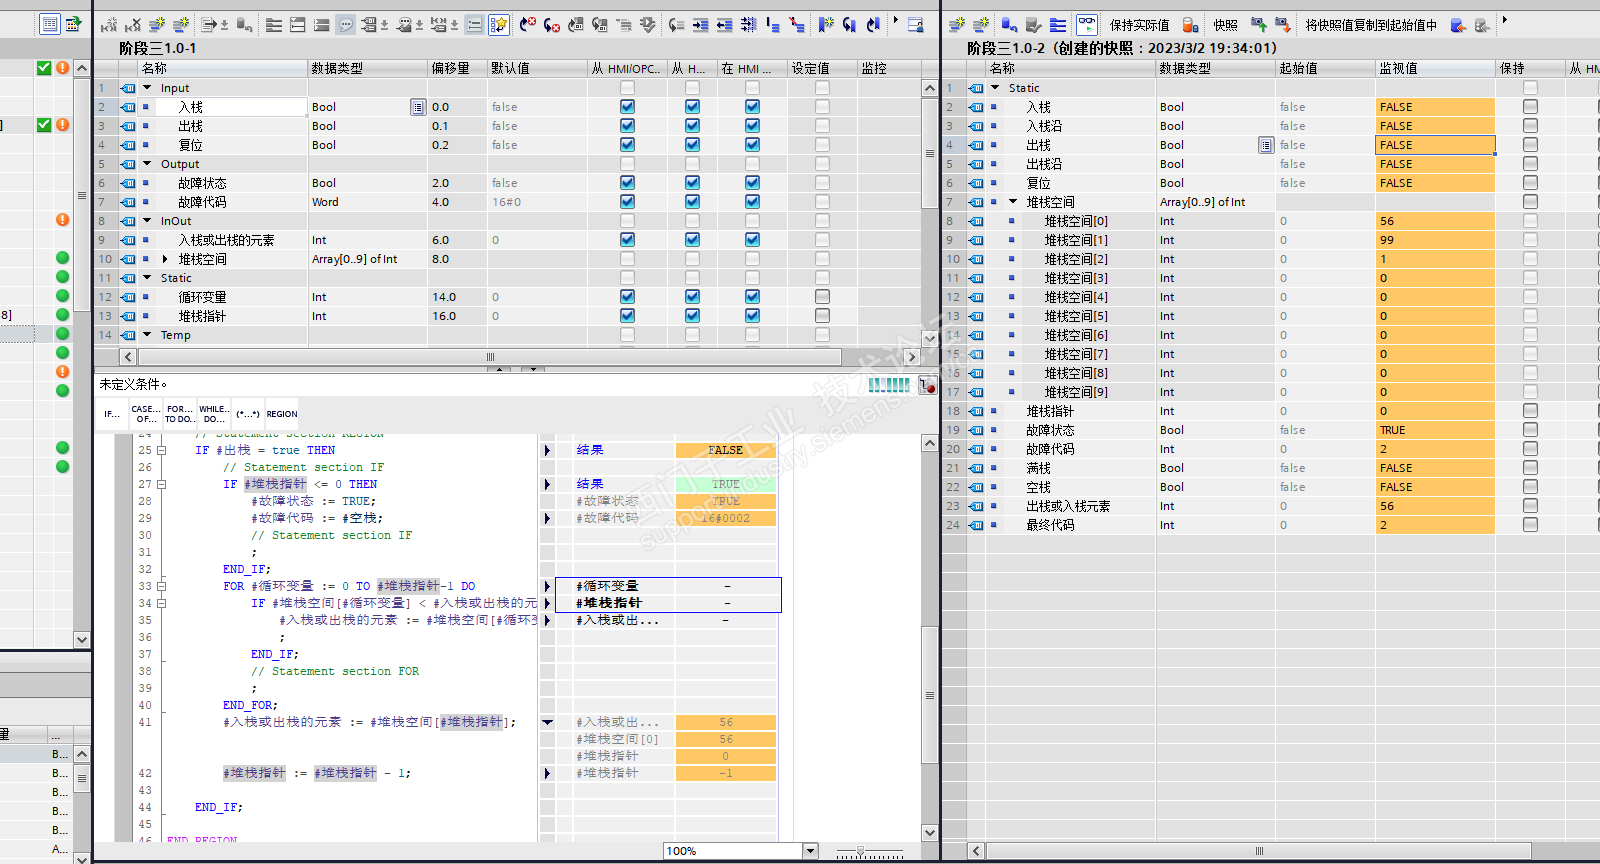Click the copy-to-start-values icon with orange arrow
The image size is (1600, 864).
point(1458,25)
